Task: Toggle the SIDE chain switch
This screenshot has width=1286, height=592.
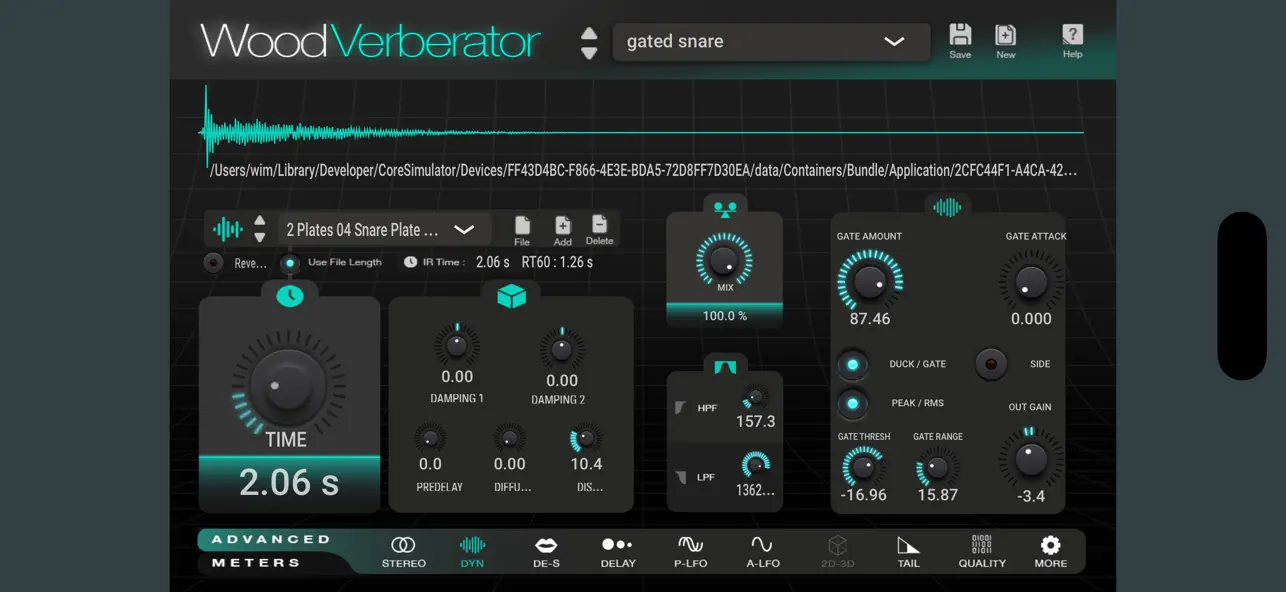Action: pos(991,364)
